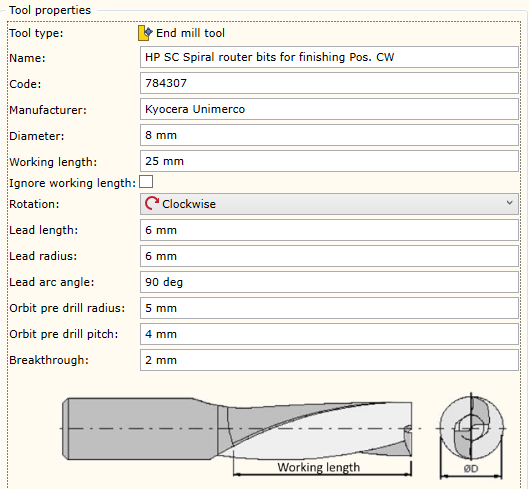Click the Name: label

(x=27, y=58)
